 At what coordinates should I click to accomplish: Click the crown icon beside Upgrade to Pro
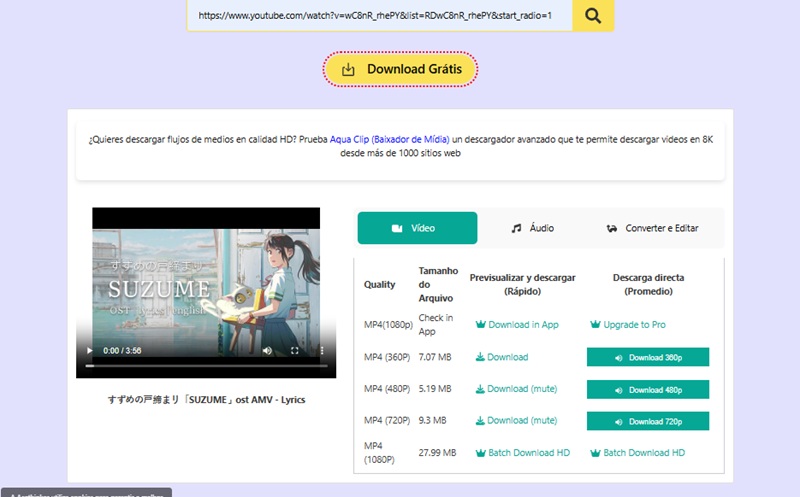(x=595, y=324)
